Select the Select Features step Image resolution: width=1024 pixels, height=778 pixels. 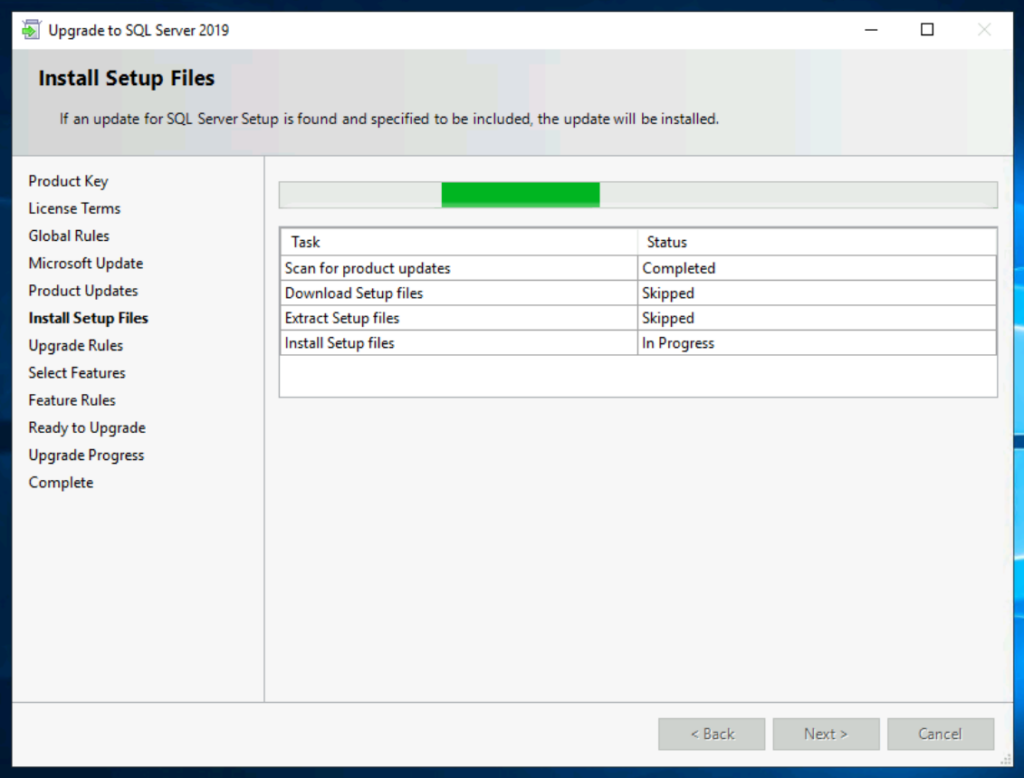(77, 373)
